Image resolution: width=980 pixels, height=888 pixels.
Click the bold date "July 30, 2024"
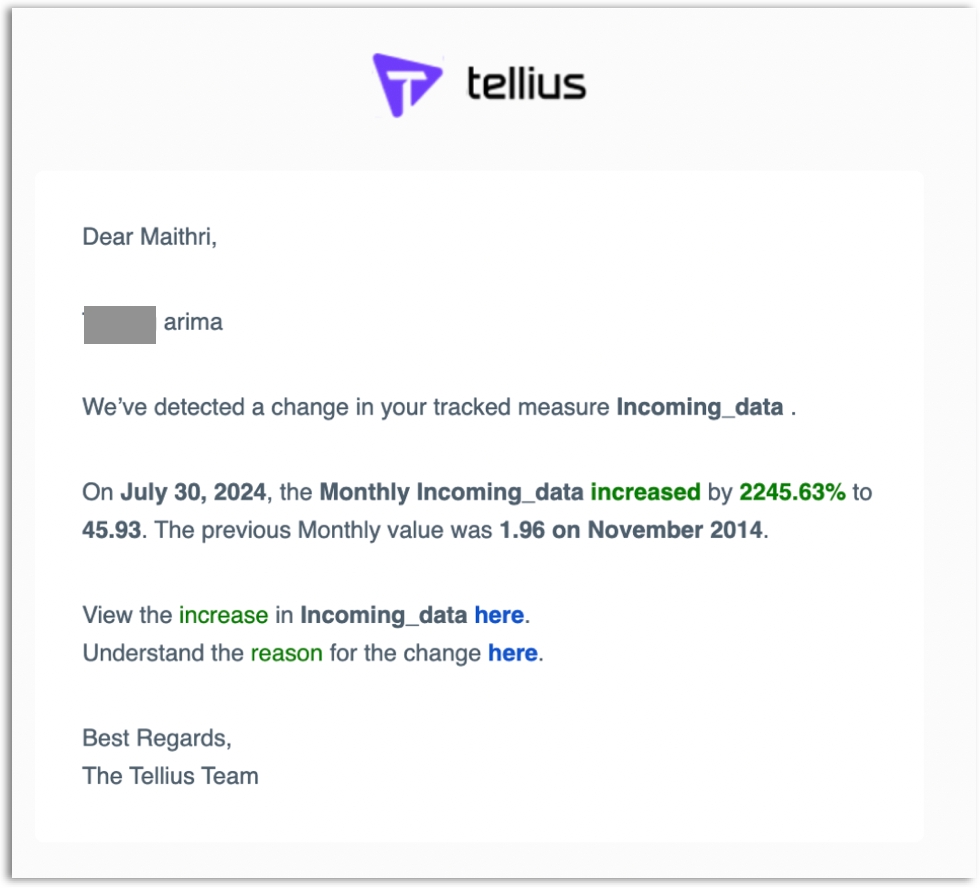click(x=194, y=492)
